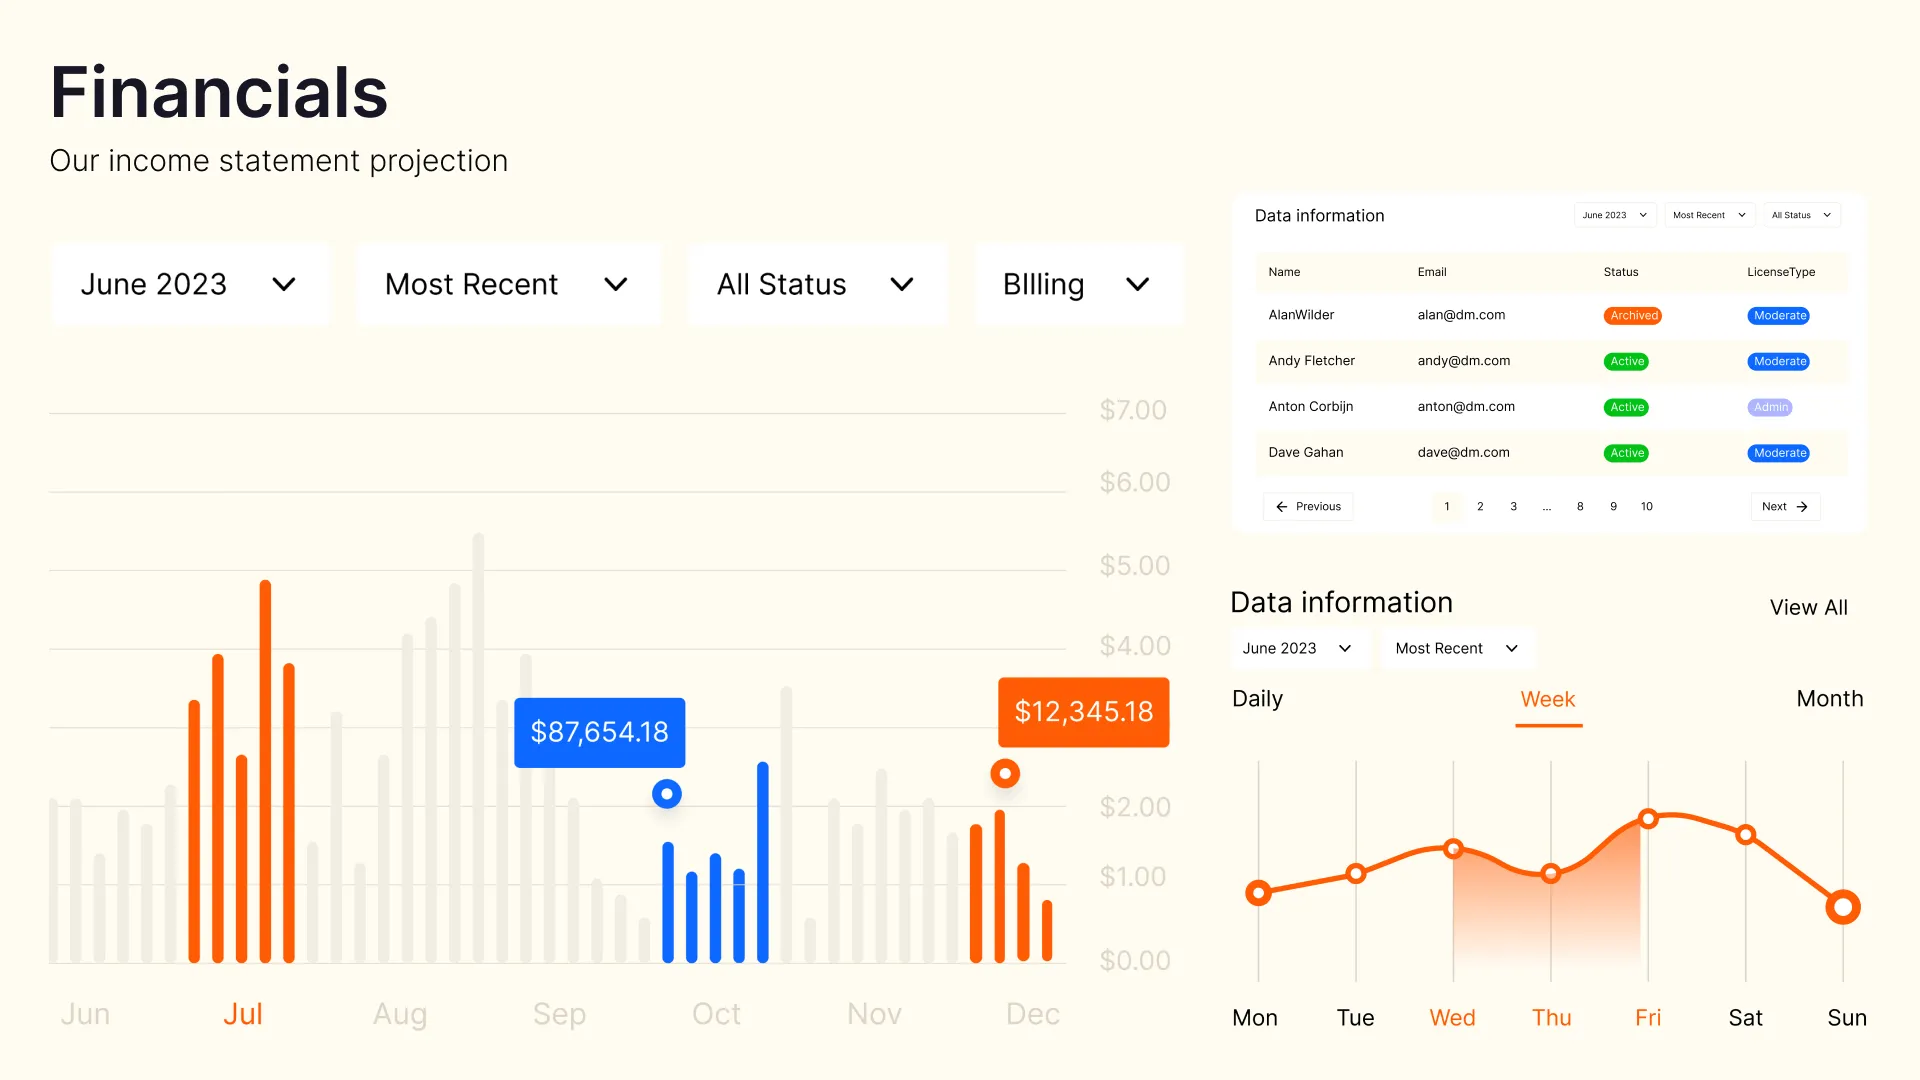Screen dimensions: 1920x1080
Task: Open the large June 2023 dropdown
Action: point(189,285)
